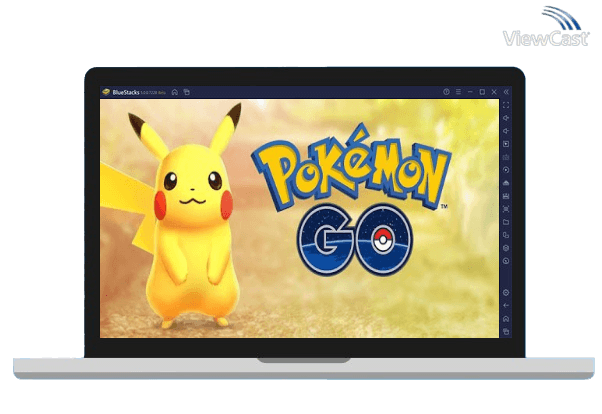Image resolution: width=602 pixels, height=414 pixels.
Task: Open settings gear in side toolbar
Action: click(506, 293)
